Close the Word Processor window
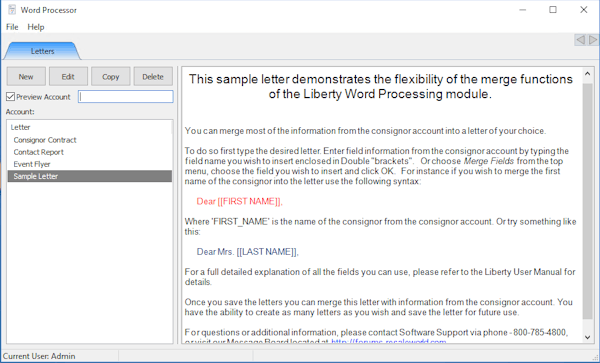This screenshot has width=600, height=363. pyautogui.click(x=584, y=10)
